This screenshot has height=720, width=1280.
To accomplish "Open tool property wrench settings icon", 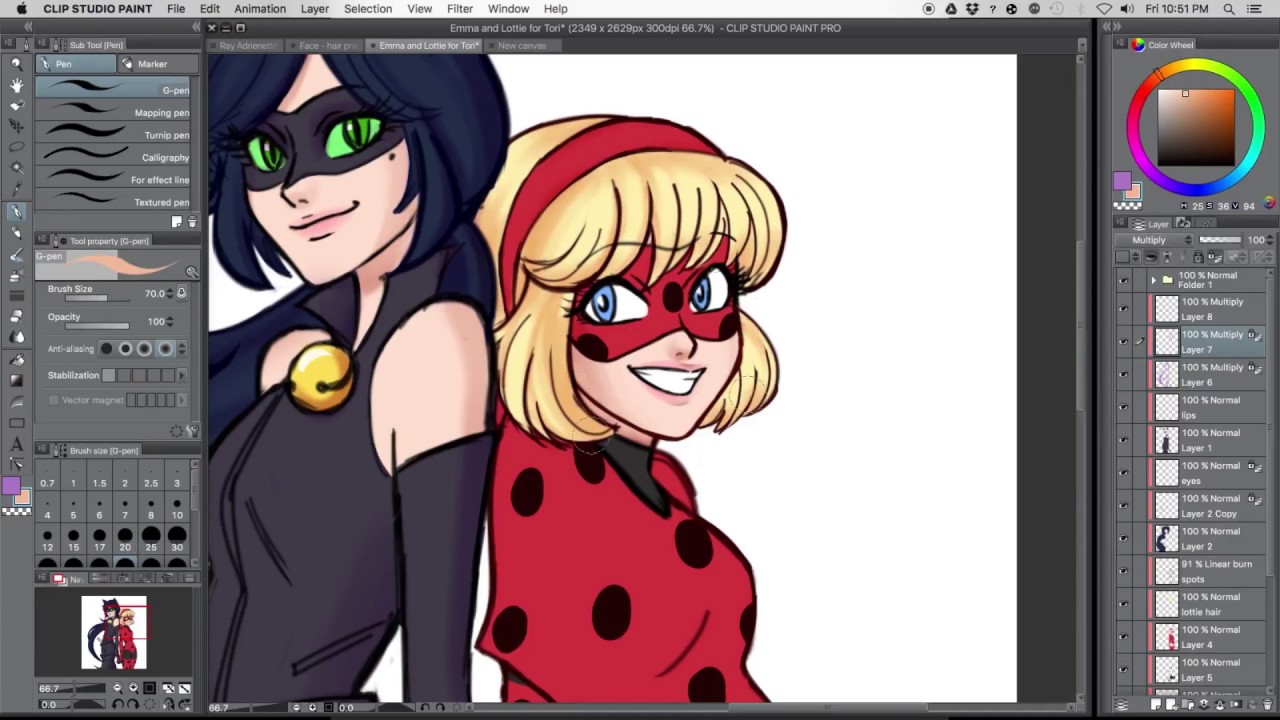I will (192, 431).
